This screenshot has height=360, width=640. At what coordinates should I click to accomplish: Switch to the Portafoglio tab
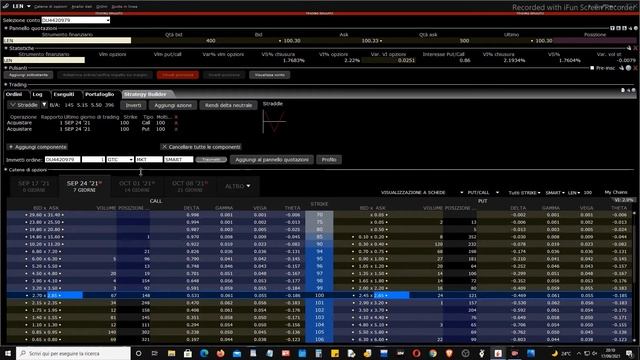100,94
